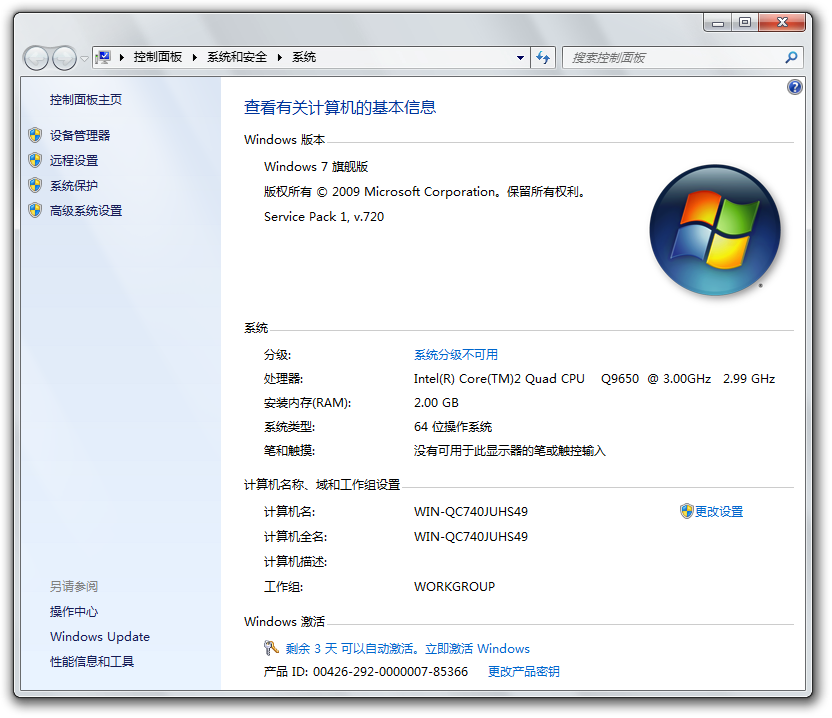832x718 pixels.
Task: Click inside the 搜索控制面板 search field
Action: (670, 58)
